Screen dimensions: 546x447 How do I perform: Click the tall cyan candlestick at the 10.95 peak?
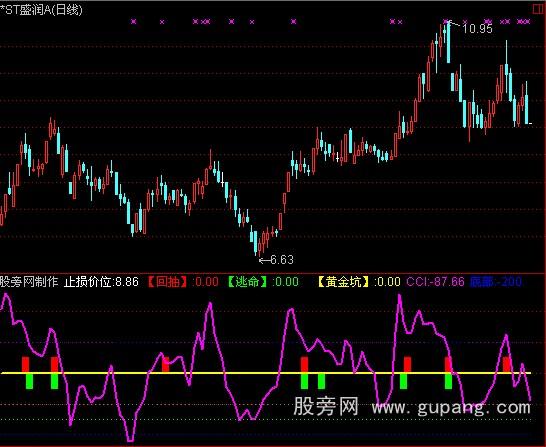[448, 42]
